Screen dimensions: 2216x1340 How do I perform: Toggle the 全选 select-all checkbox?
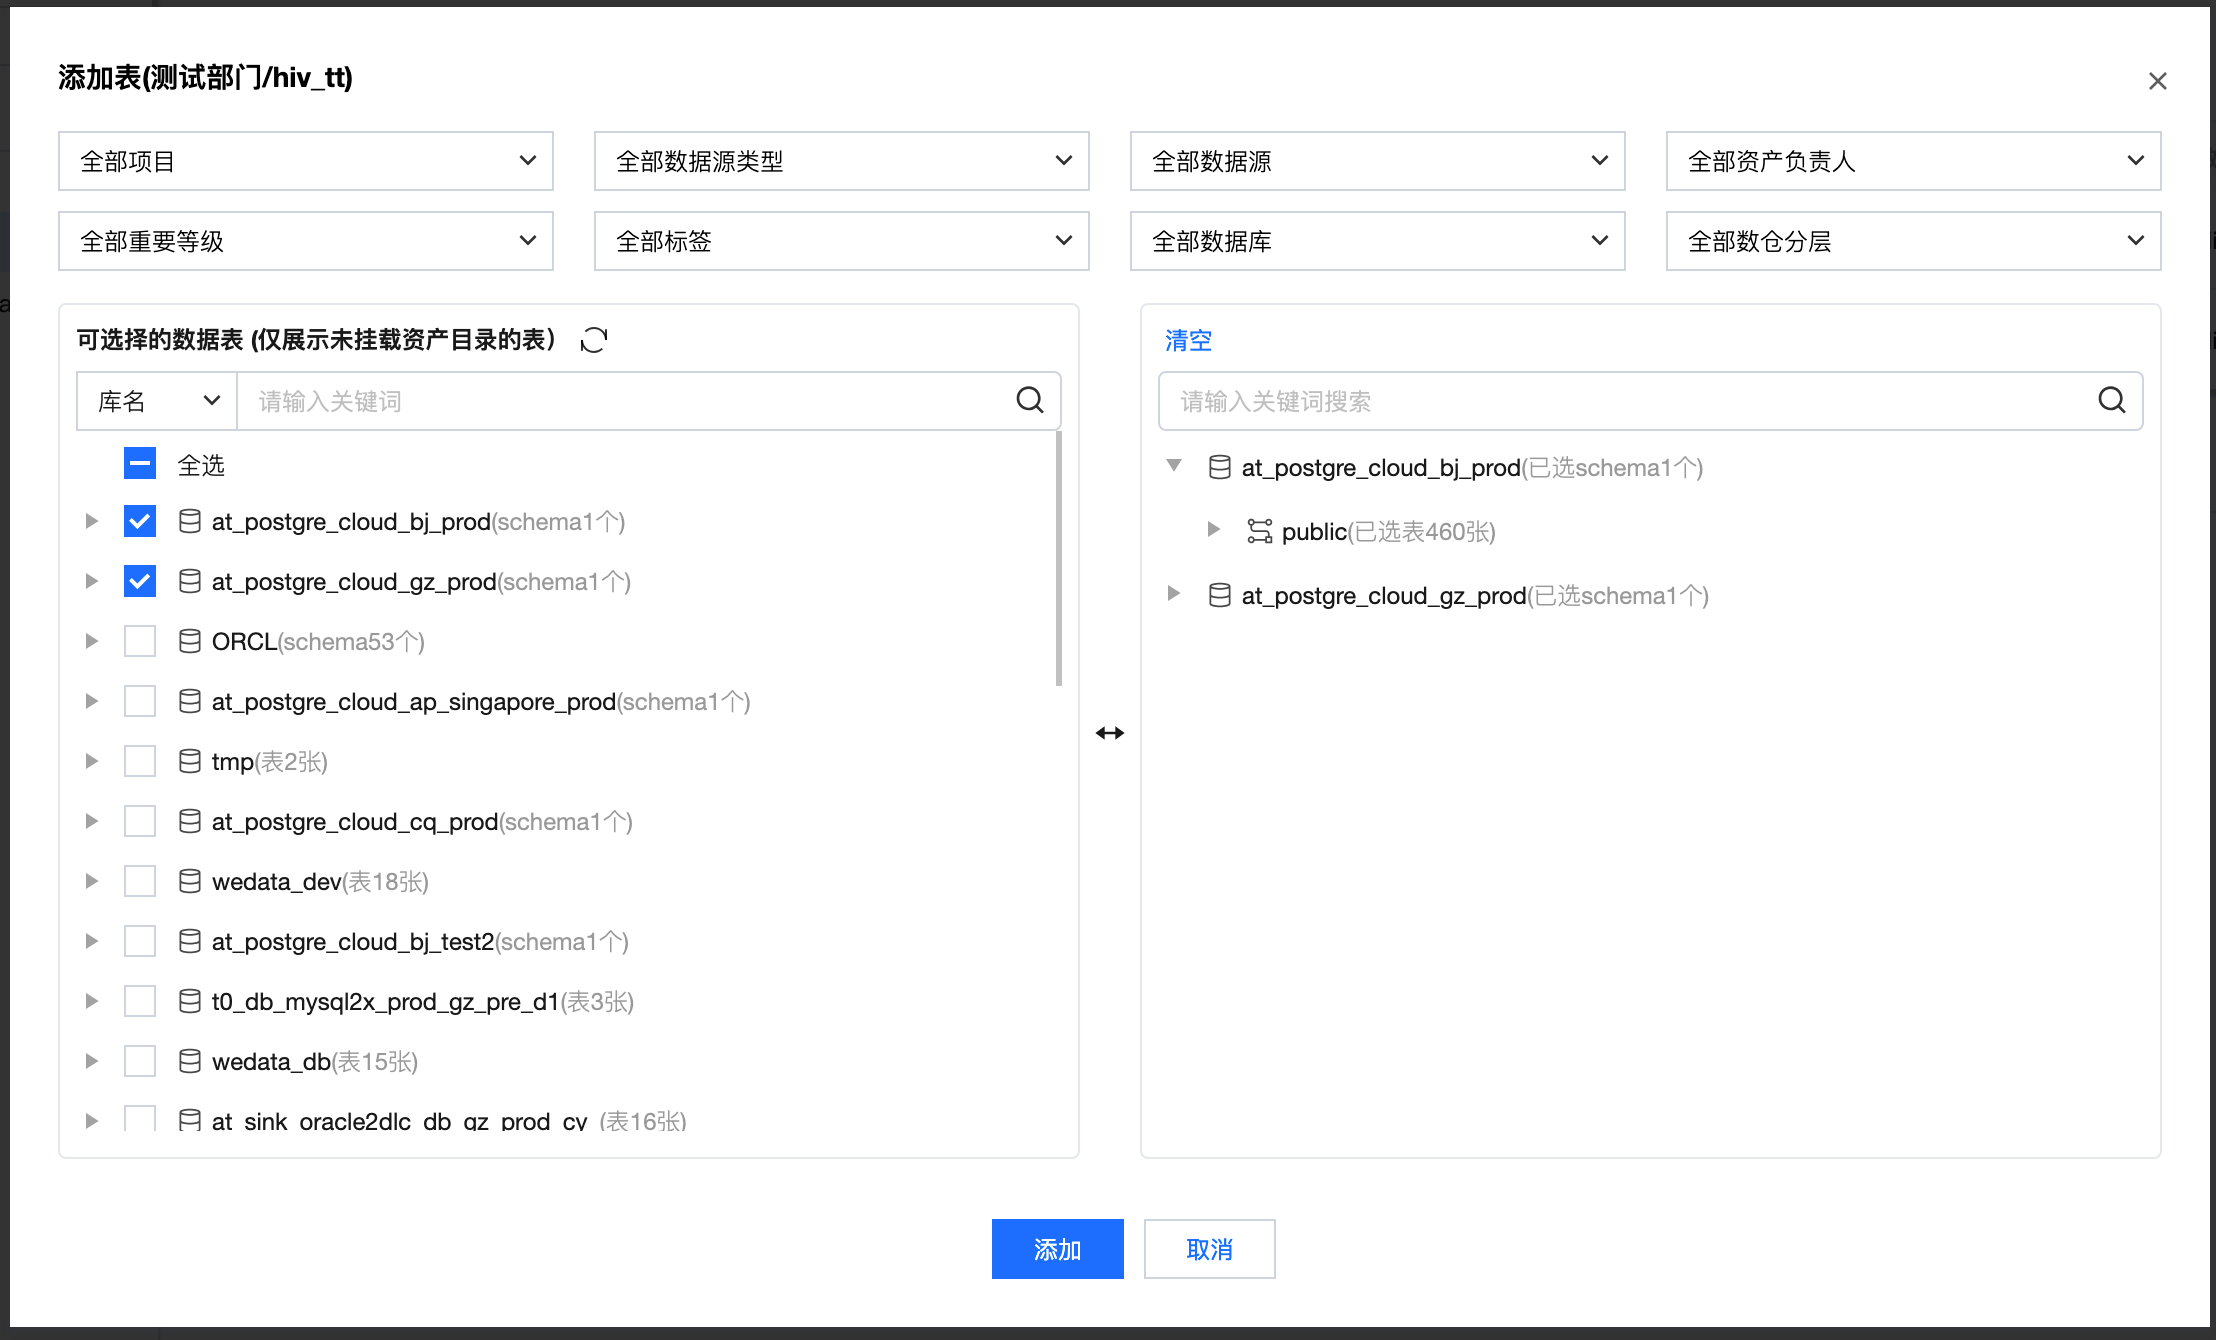tap(140, 464)
